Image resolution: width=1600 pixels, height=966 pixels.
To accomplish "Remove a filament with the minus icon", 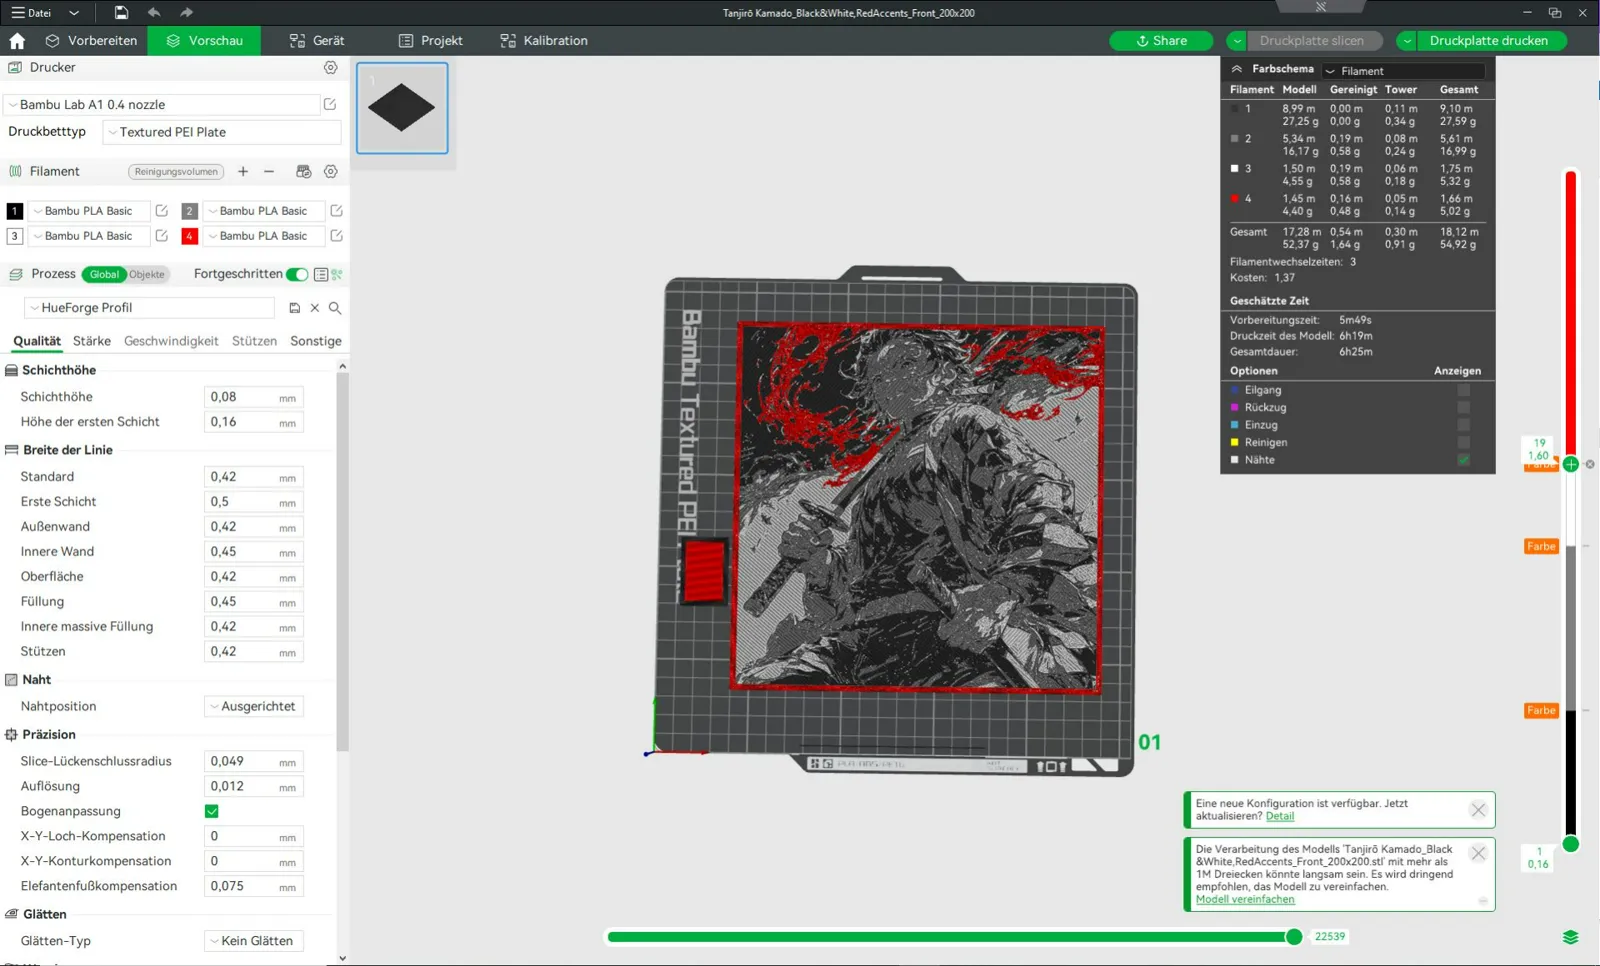I will coord(269,172).
